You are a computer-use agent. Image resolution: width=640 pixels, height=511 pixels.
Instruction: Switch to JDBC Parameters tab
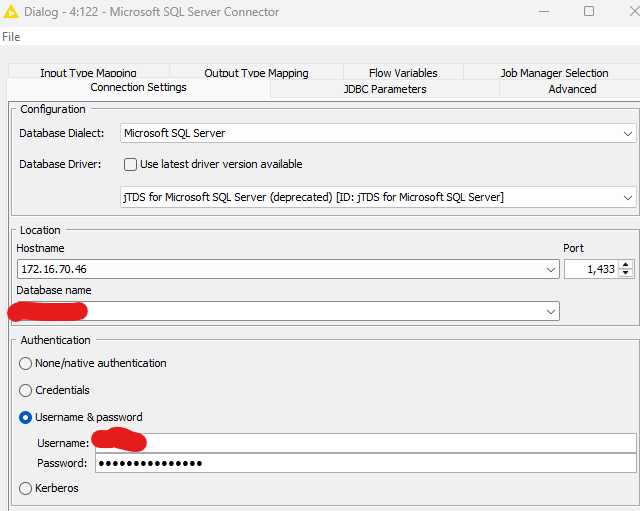tap(385, 89)
